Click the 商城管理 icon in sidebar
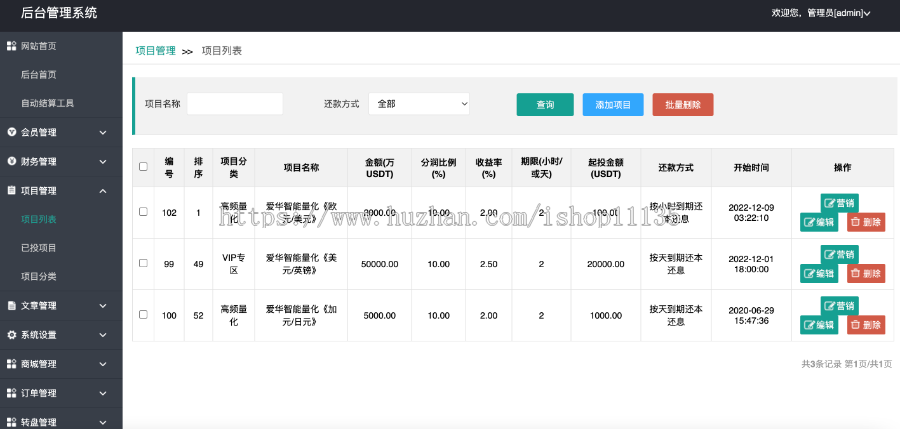Image resolution: width=900 pixels, height=429 pixels. pos(11,364)
